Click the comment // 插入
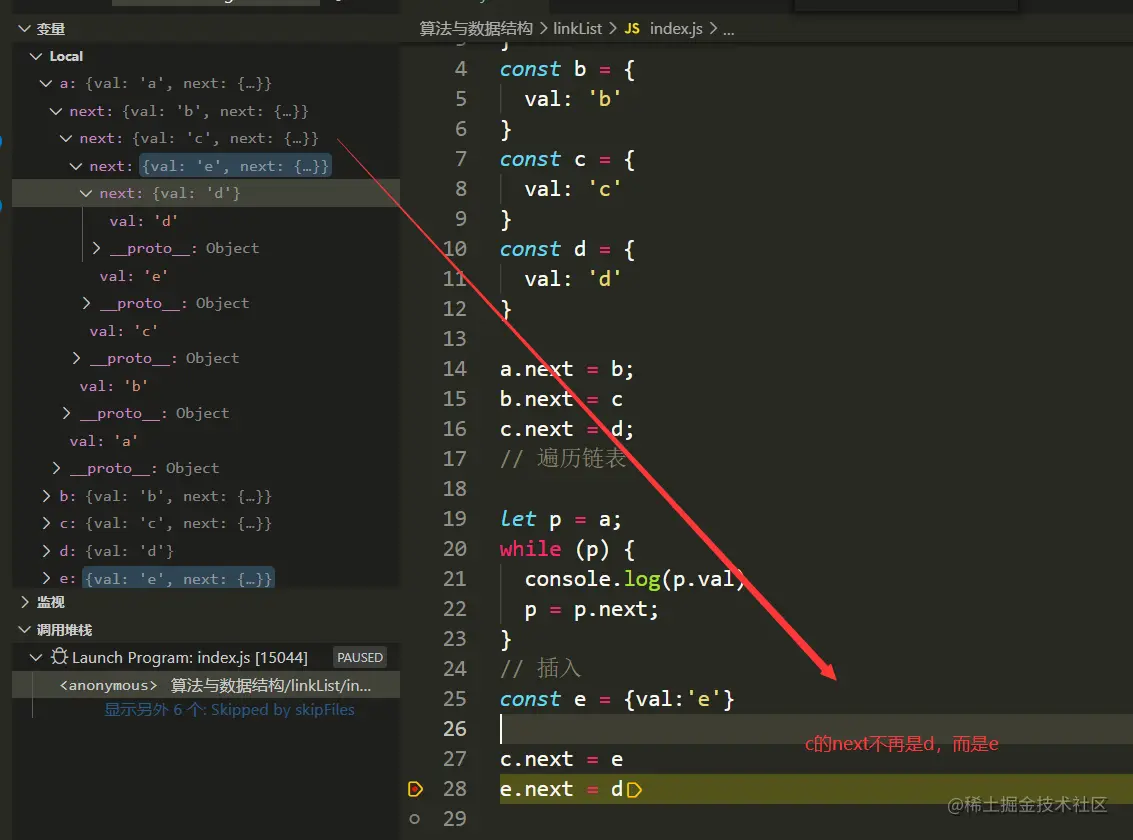 tap(540, 669)
